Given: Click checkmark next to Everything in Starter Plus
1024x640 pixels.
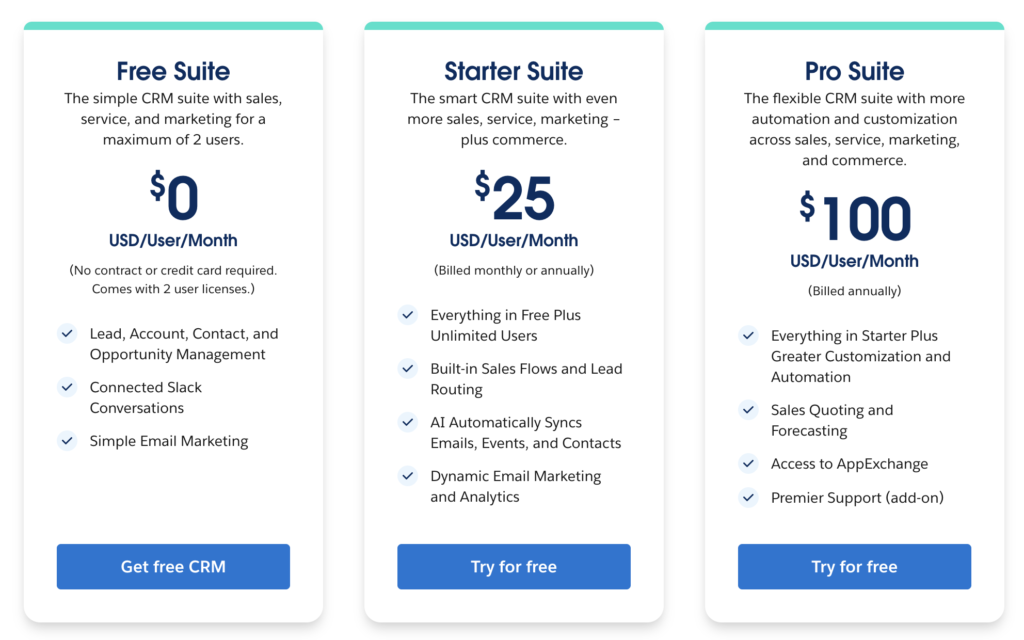Looking at the screenshot, I should pyautogui.click(x=748, y=336).
